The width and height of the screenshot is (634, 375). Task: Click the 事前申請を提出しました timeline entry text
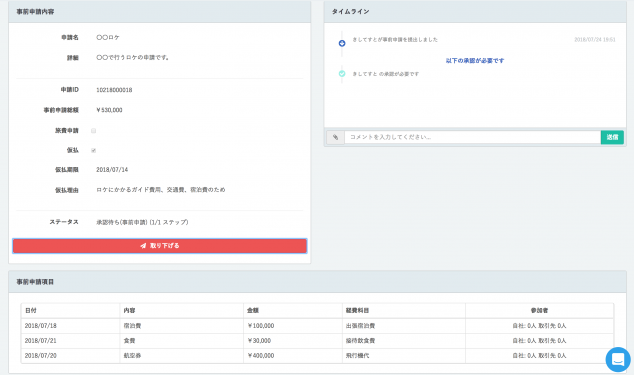point(395,40)
